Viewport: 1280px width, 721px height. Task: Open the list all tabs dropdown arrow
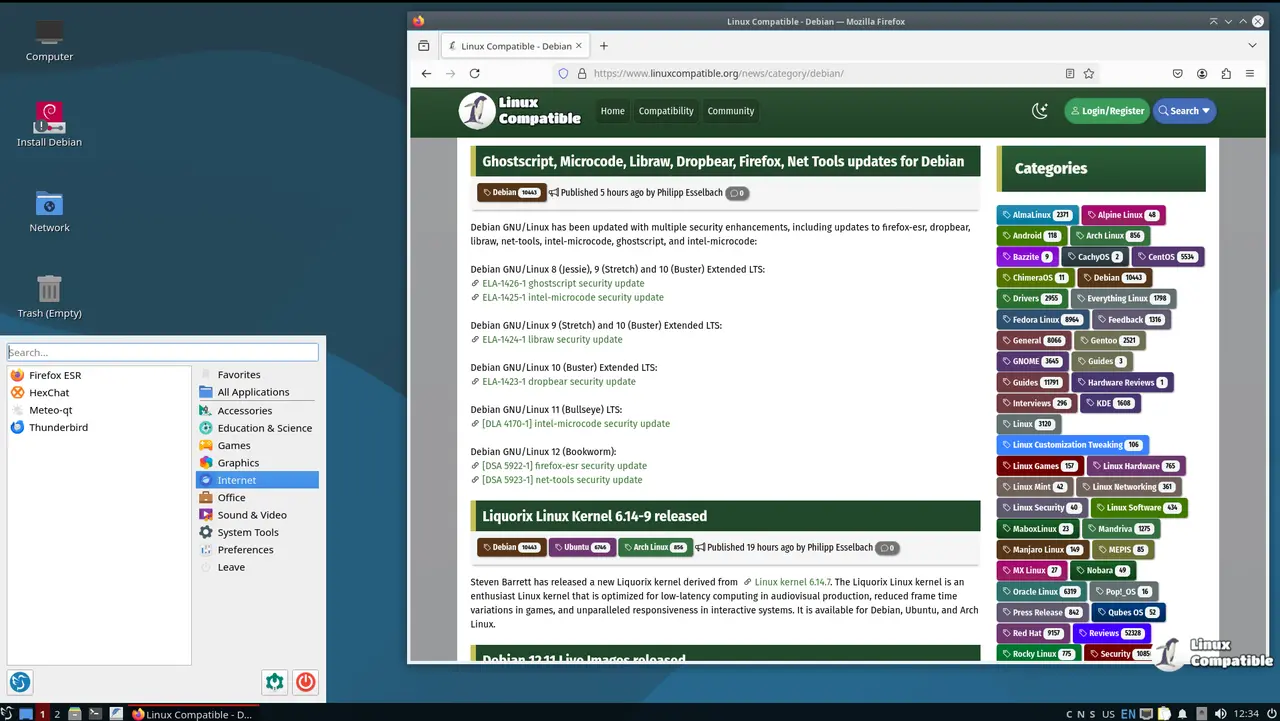pyautogui.click(x=1252, y=46)
